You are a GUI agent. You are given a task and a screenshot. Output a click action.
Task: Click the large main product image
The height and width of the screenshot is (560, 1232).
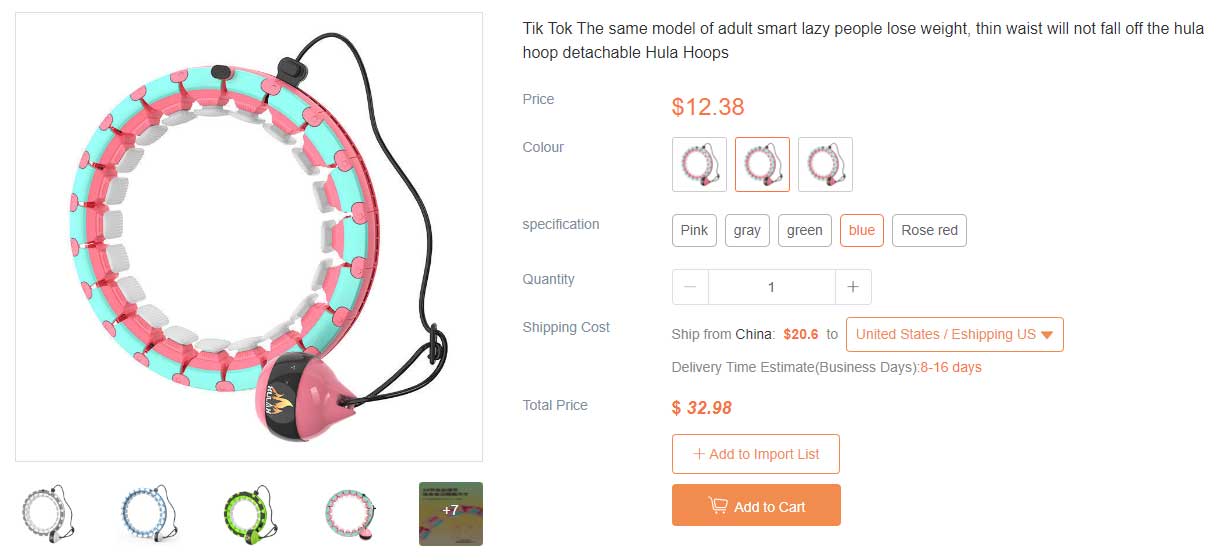pyautogui.click(x=249, y=237)
